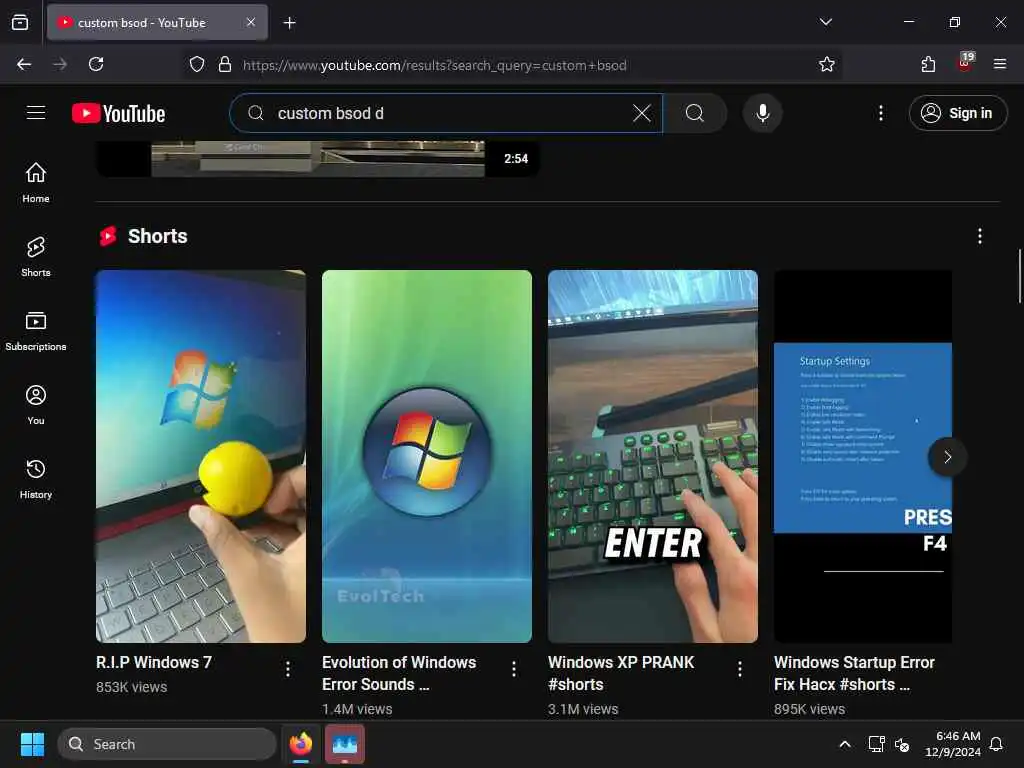Open the muted volume tray icon
This screenshot has height=768, width=1024.
click(902, 744)
